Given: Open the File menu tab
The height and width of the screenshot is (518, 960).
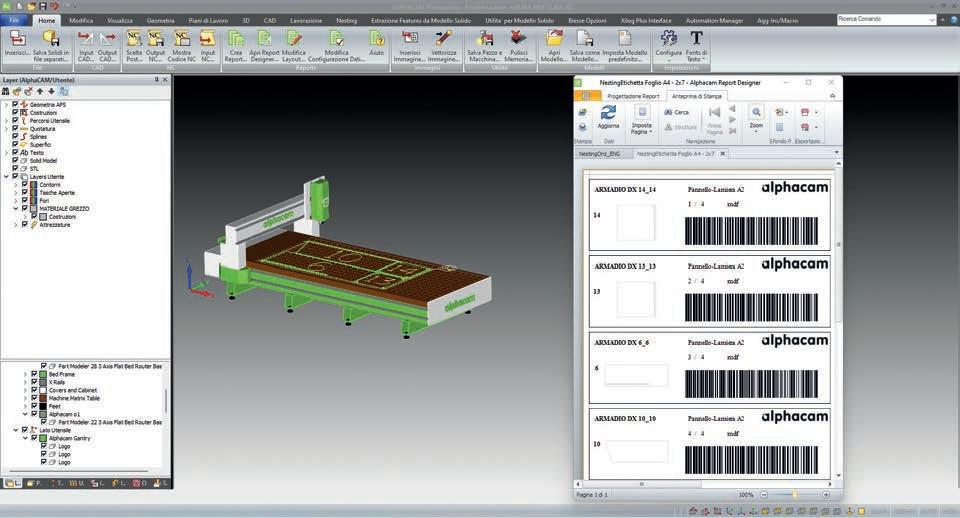Looking at the screenshot, I should 14,20.
